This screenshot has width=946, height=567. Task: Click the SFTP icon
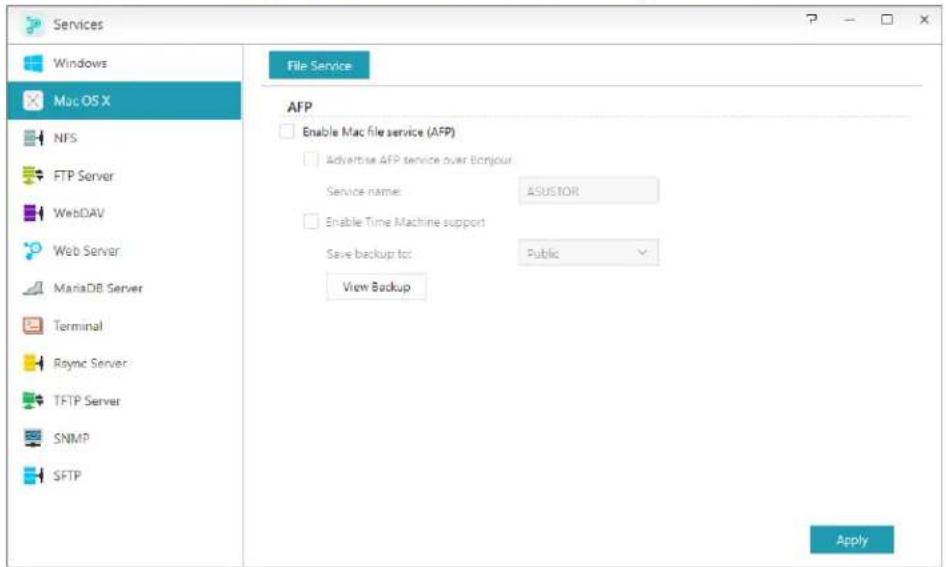[x=33, y=475]
